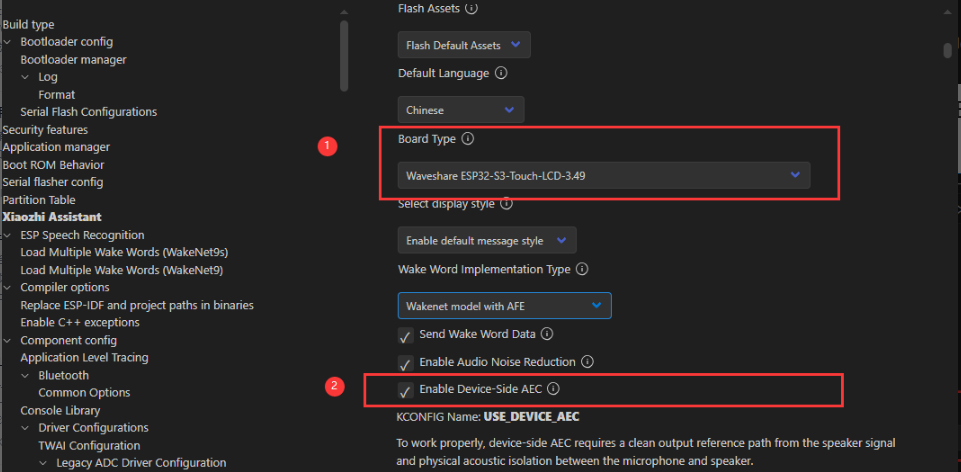Click the info icon beside Flash Assets
The height and width of the screenshot is (472, 961).
[472, 8]
